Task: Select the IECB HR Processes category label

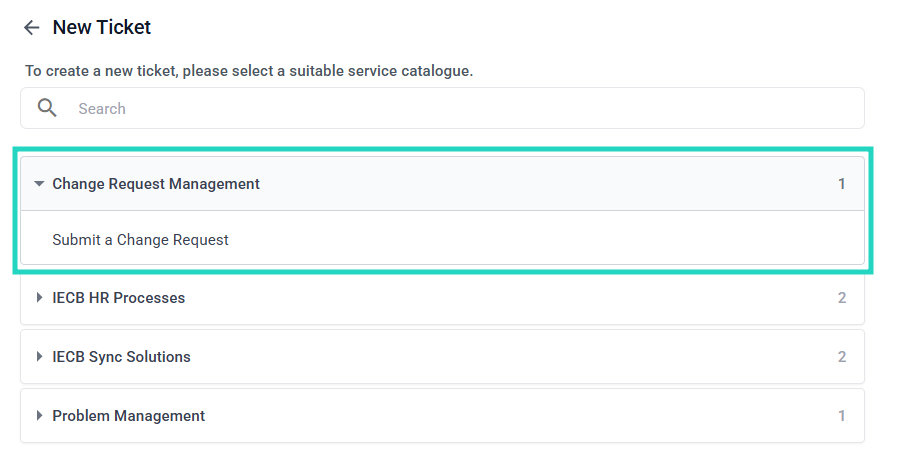Action: point(118,298)
